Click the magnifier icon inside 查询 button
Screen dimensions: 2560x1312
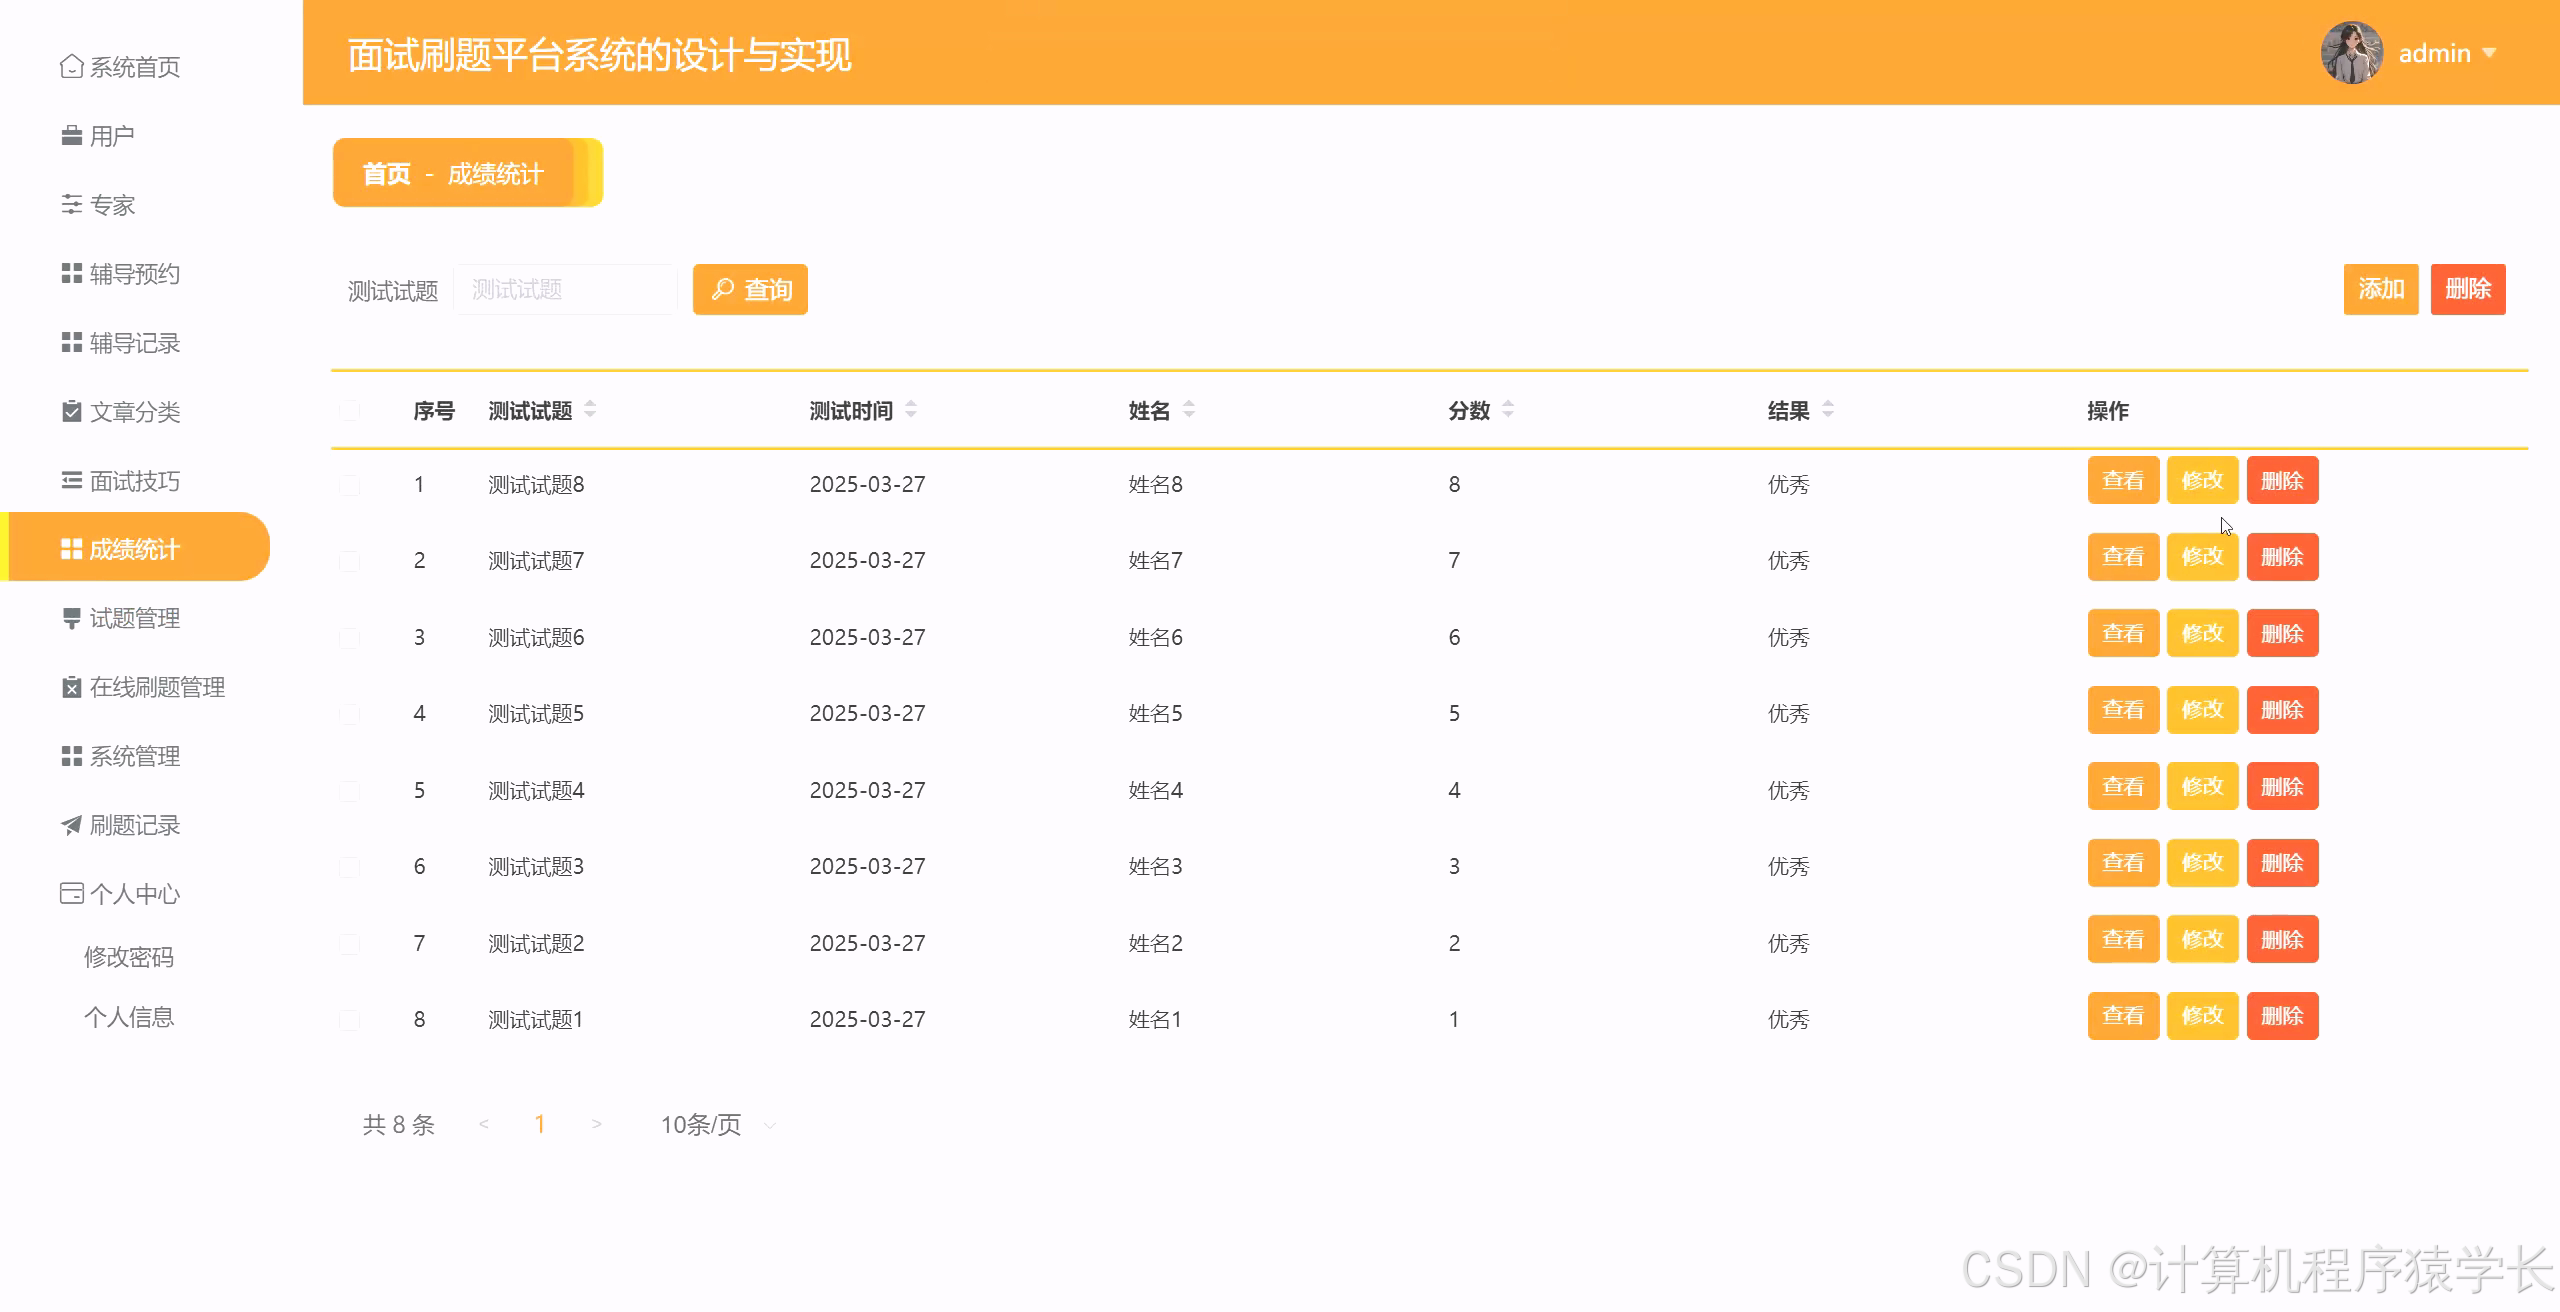(x=722, y=289)
